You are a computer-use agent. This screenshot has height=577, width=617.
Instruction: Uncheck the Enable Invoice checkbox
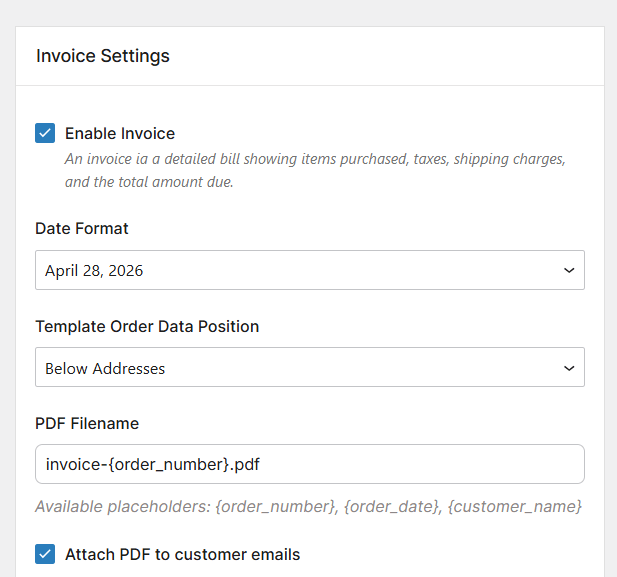[x=45, y=133]
